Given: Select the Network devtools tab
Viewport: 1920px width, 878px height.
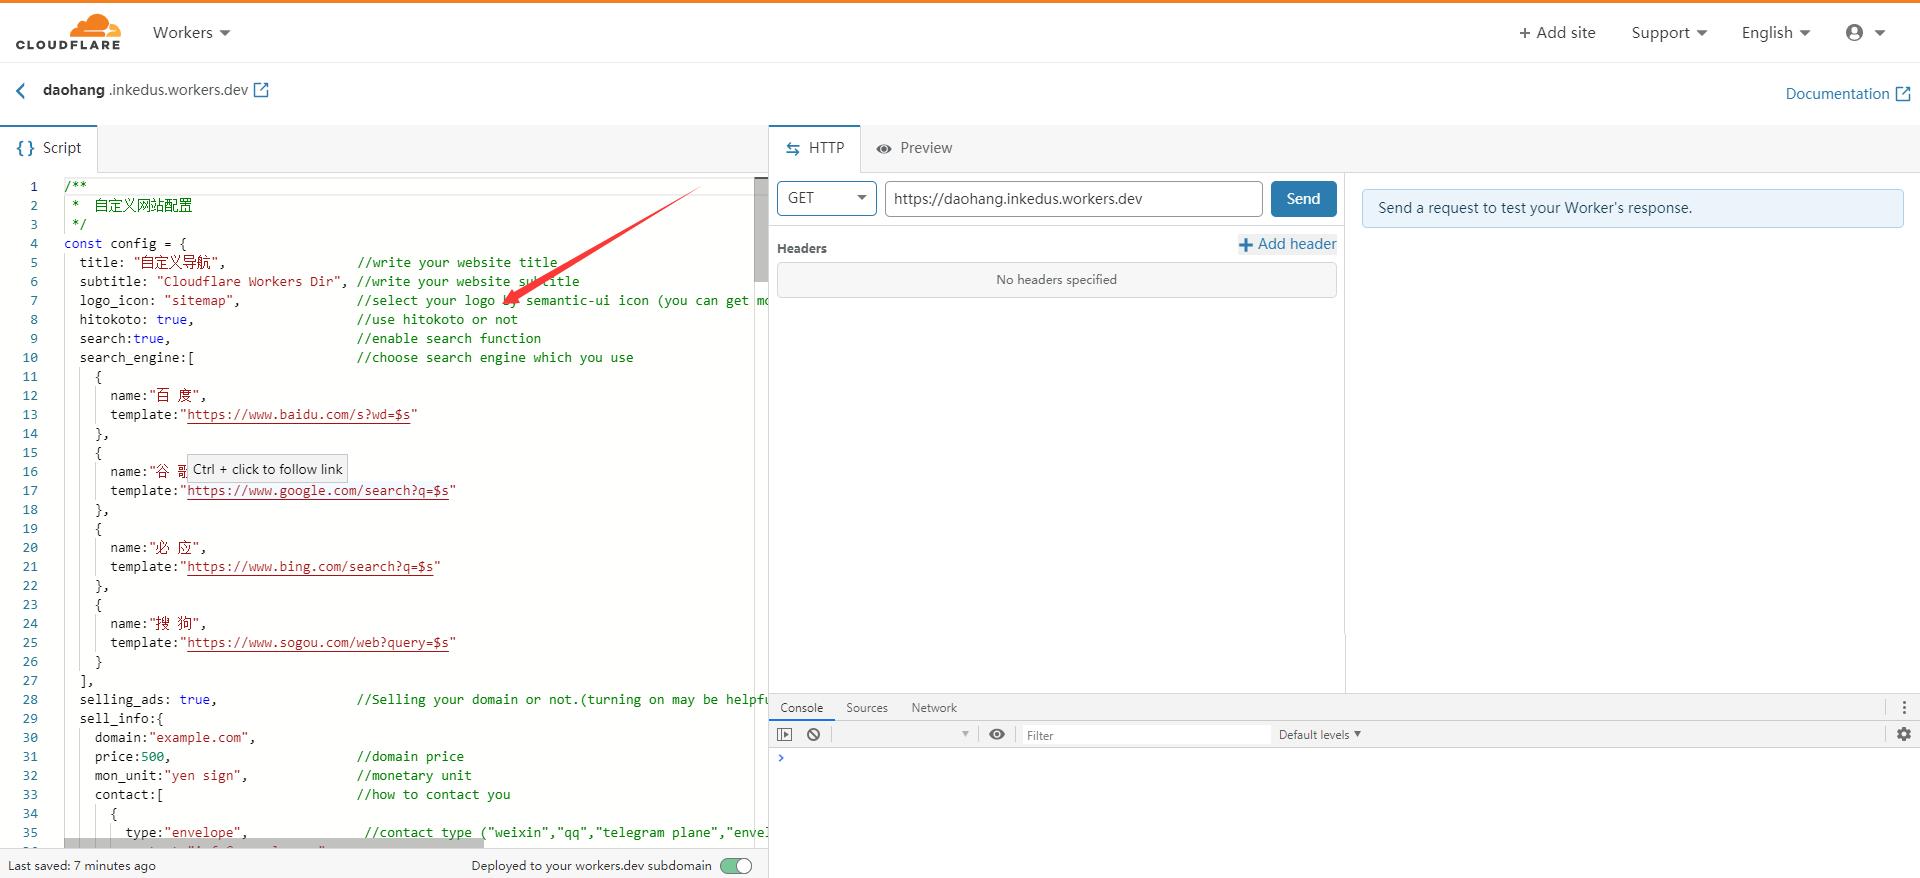Looking at the screenshot, I should tap(934, 708).
